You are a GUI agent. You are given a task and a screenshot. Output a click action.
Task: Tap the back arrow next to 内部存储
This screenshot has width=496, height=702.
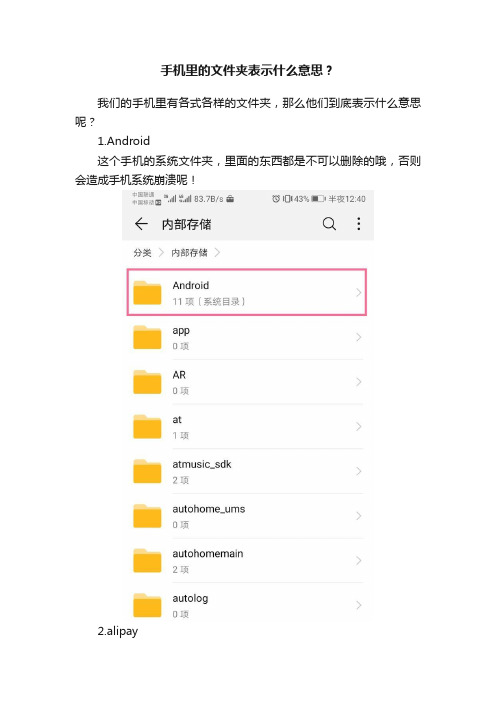coord(141,224)
